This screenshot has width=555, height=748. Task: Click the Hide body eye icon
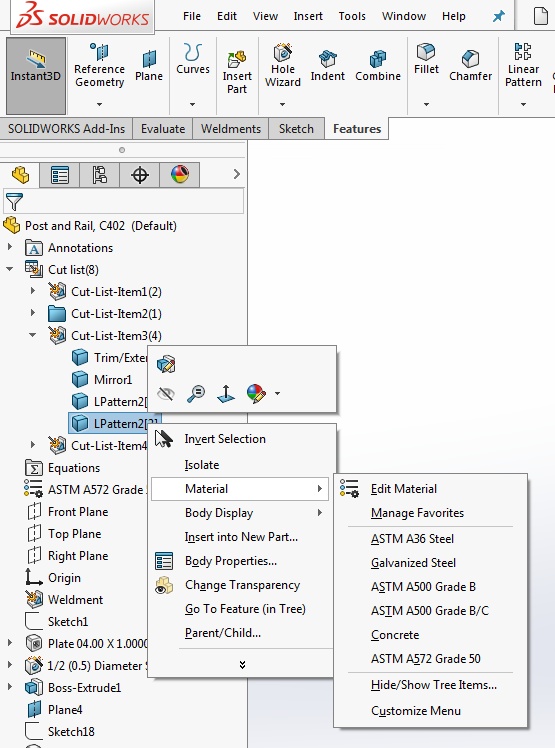(166, 394)
